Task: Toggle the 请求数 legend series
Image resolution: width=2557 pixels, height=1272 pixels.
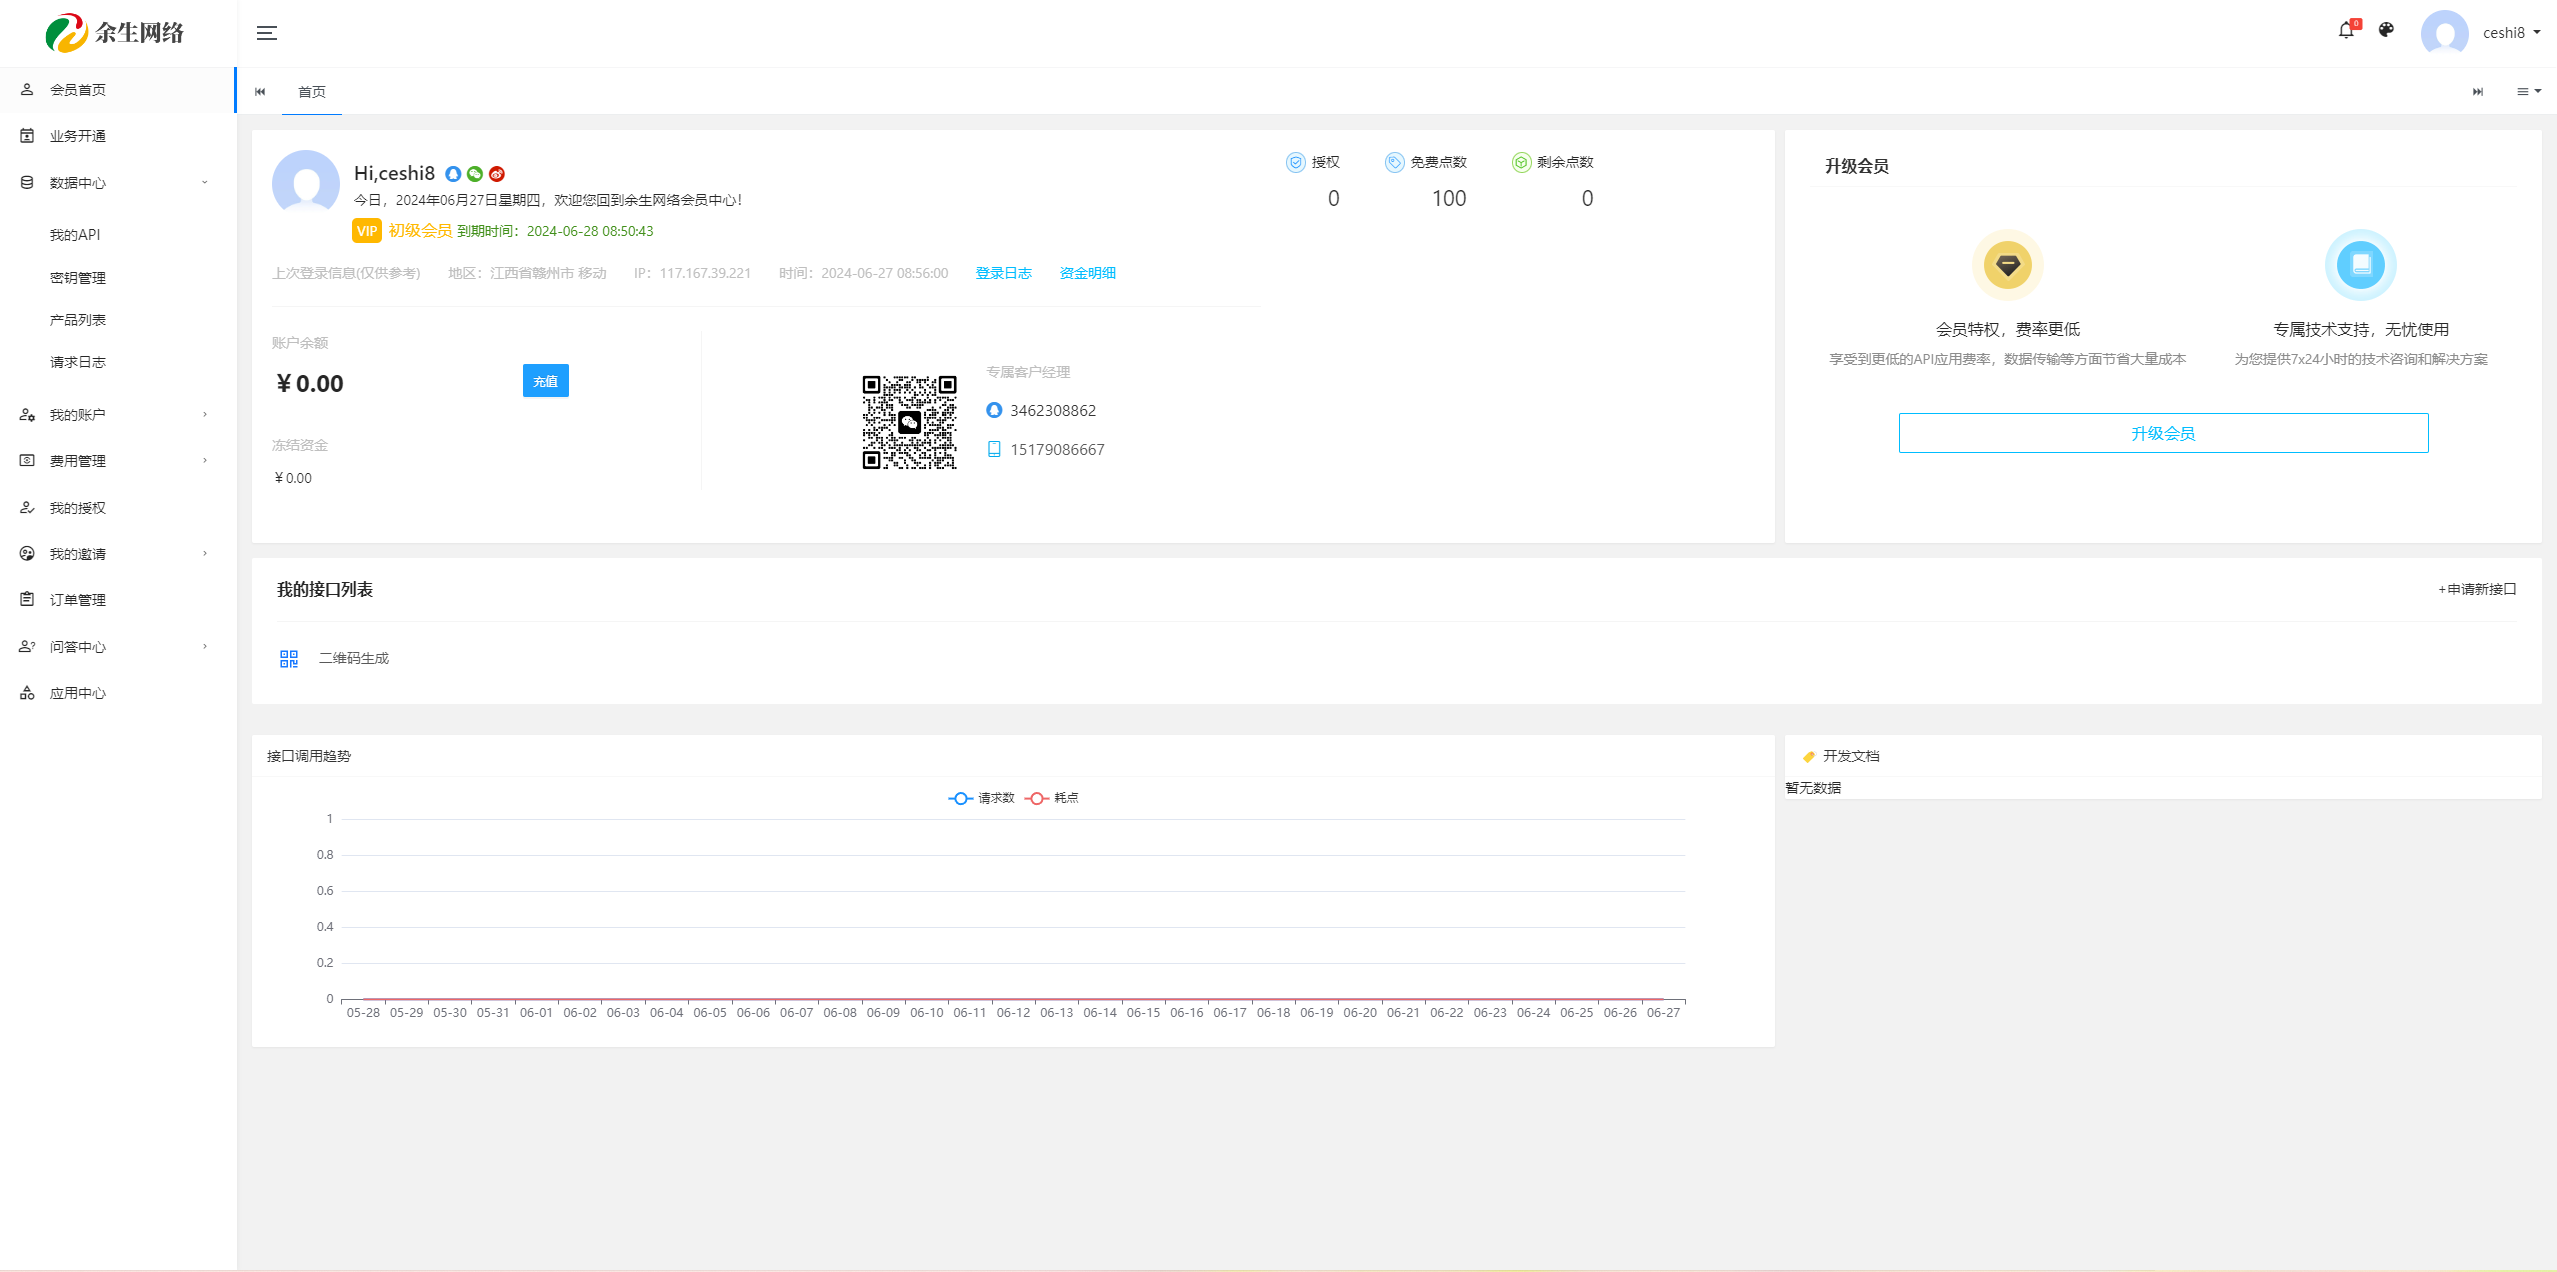Action: (981, 798)
